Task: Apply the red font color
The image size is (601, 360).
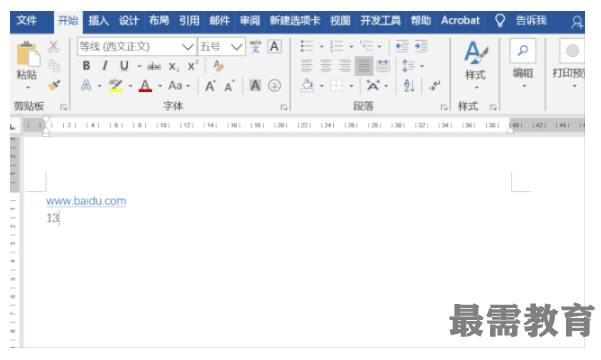Action: [x=145, y=85]
